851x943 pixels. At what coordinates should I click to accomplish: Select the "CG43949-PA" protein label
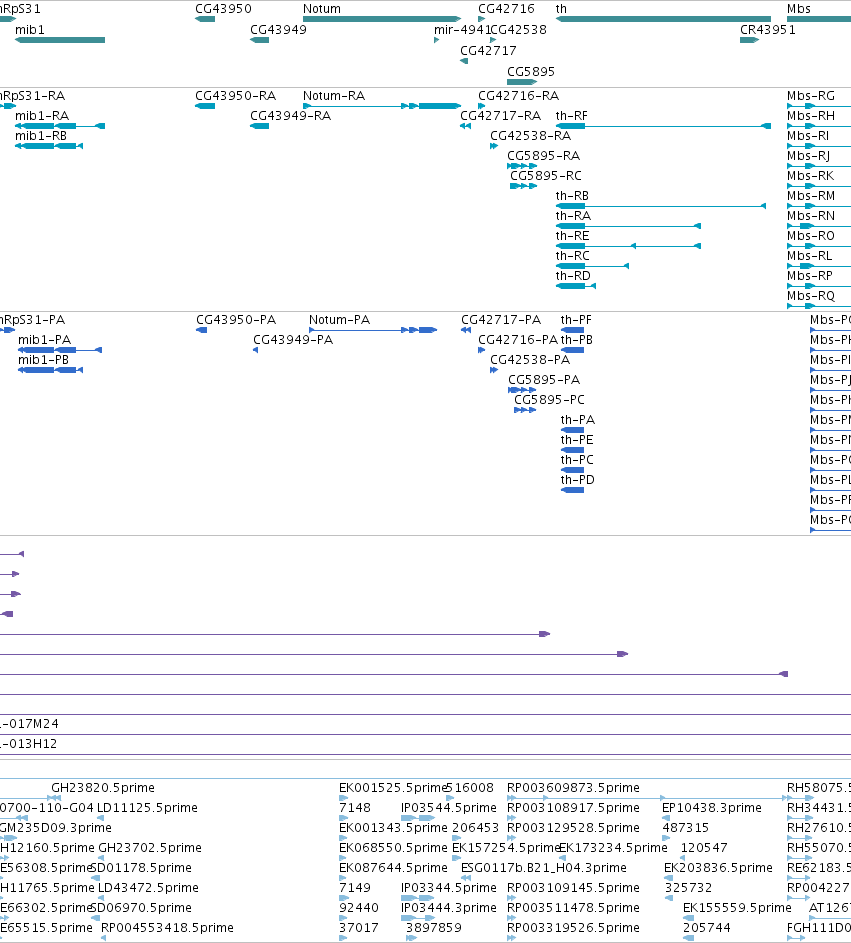[293, 340]
